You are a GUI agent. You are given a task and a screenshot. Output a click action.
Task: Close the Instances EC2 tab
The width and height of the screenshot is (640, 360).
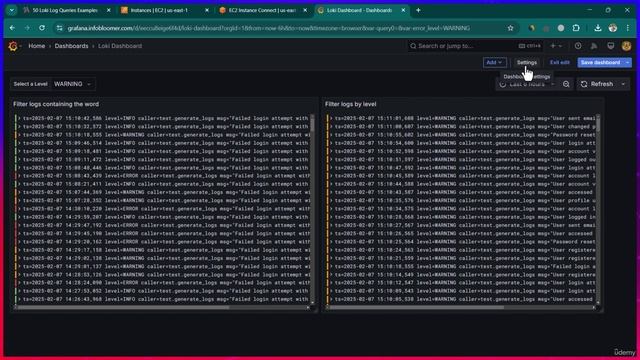[x=207, y=10]
